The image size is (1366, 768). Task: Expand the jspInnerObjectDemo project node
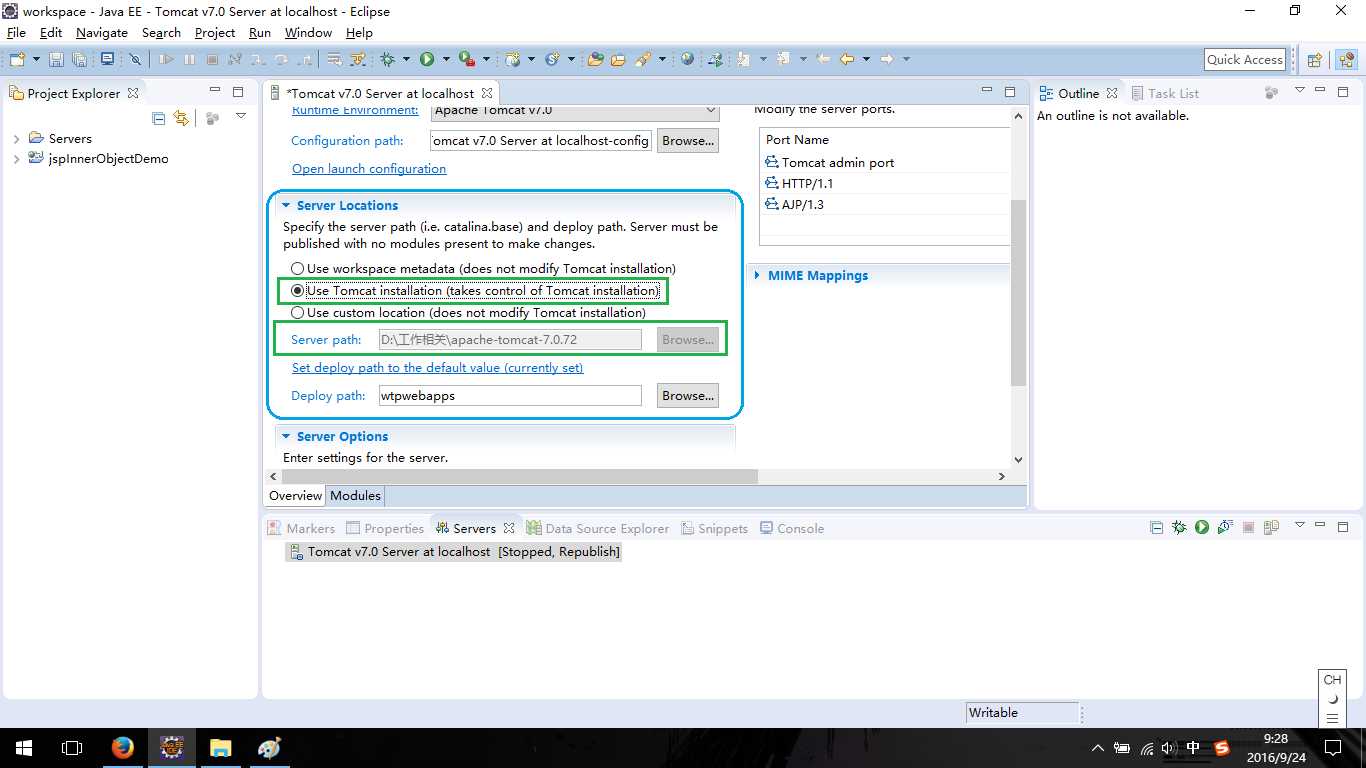click(x=16, y=159)
